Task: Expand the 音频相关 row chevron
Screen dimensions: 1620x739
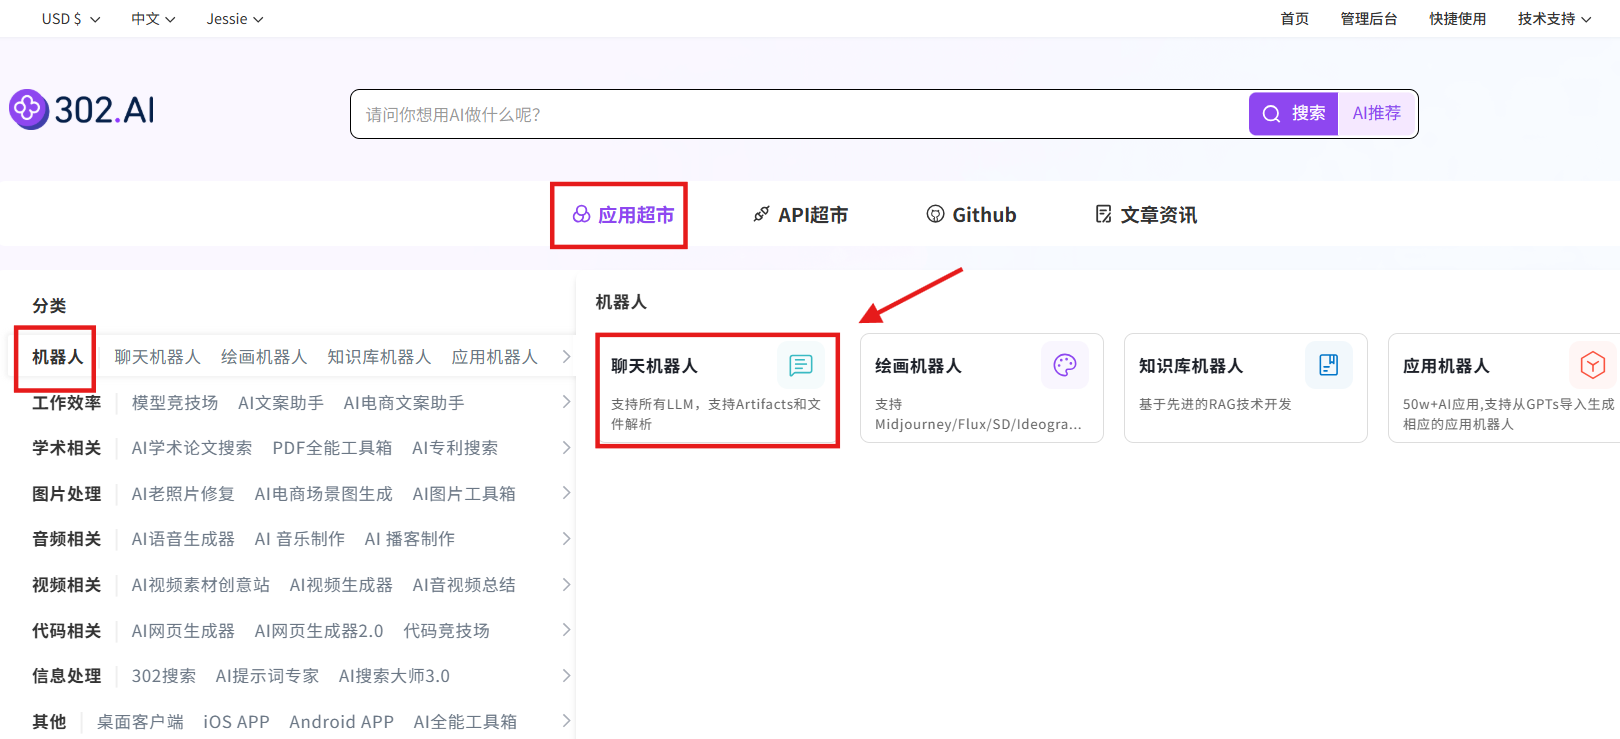Action: (x=566, y=539)
